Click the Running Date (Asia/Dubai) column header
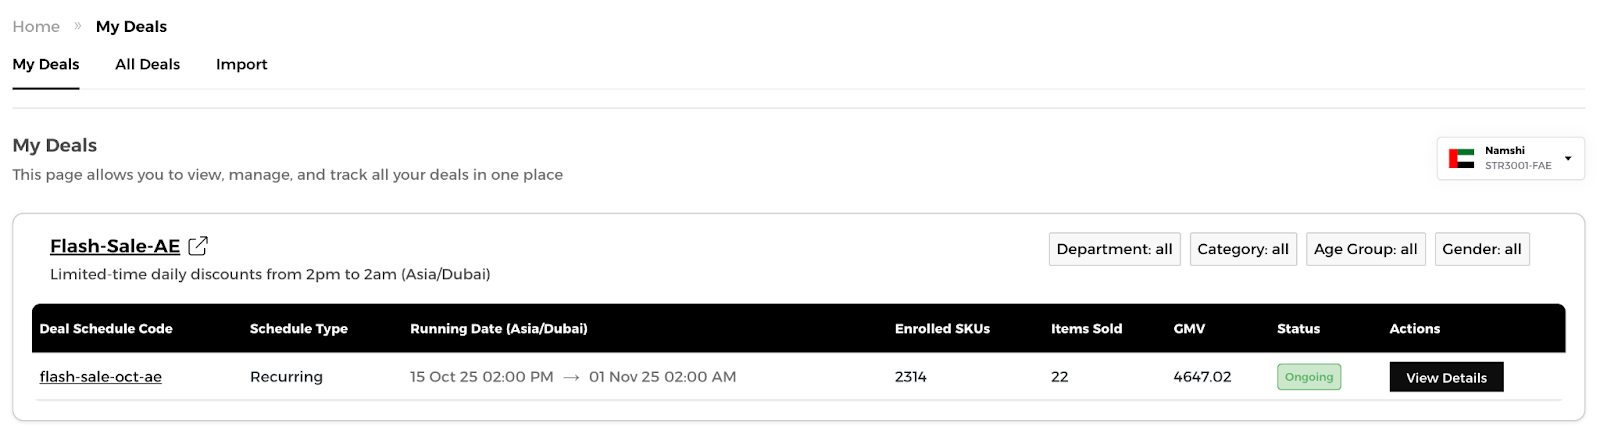The image size is (1600, 427). point(499,328)
